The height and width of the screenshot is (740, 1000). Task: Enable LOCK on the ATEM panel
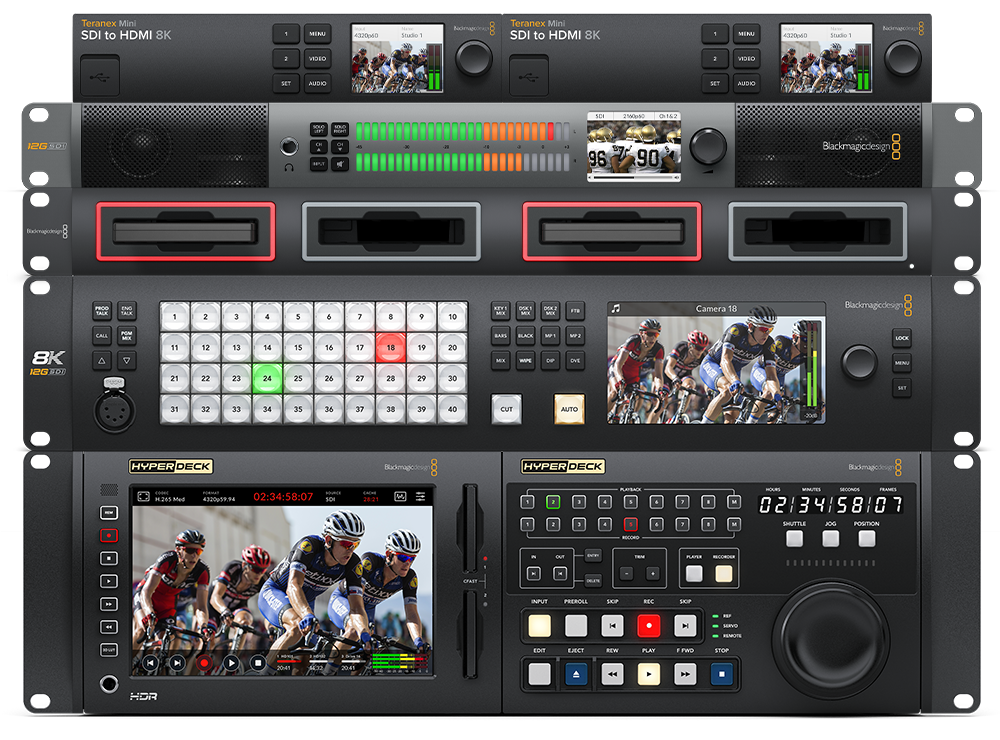pyautogui.click(x=902, y=337)
